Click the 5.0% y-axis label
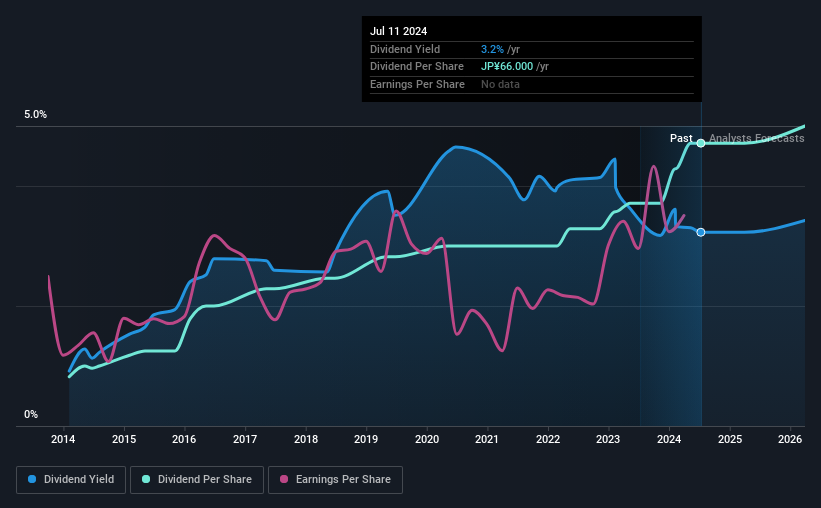This screenshot has height=508, width=821. pos(35,115)
